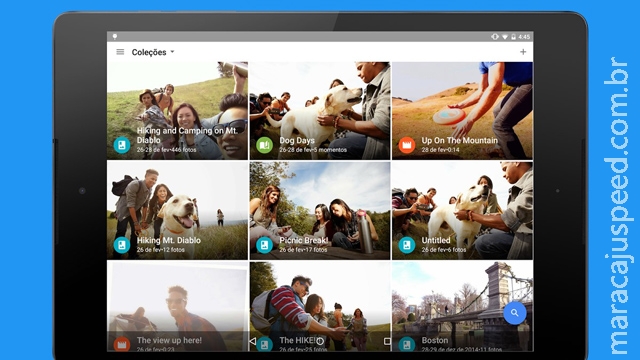Click the 4:45 clock in status bar

pos(524,37)
